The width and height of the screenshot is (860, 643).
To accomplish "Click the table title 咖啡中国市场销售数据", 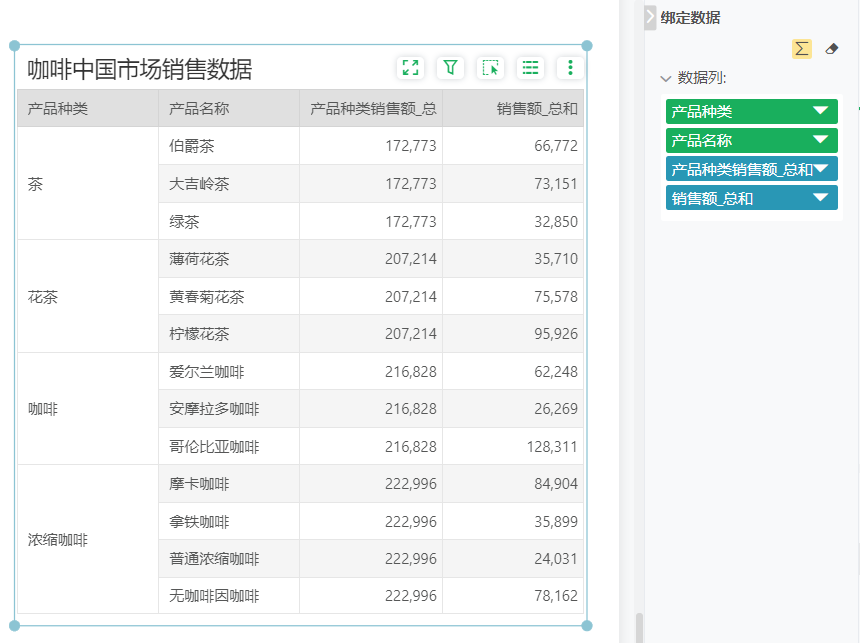I will (140, 69).
